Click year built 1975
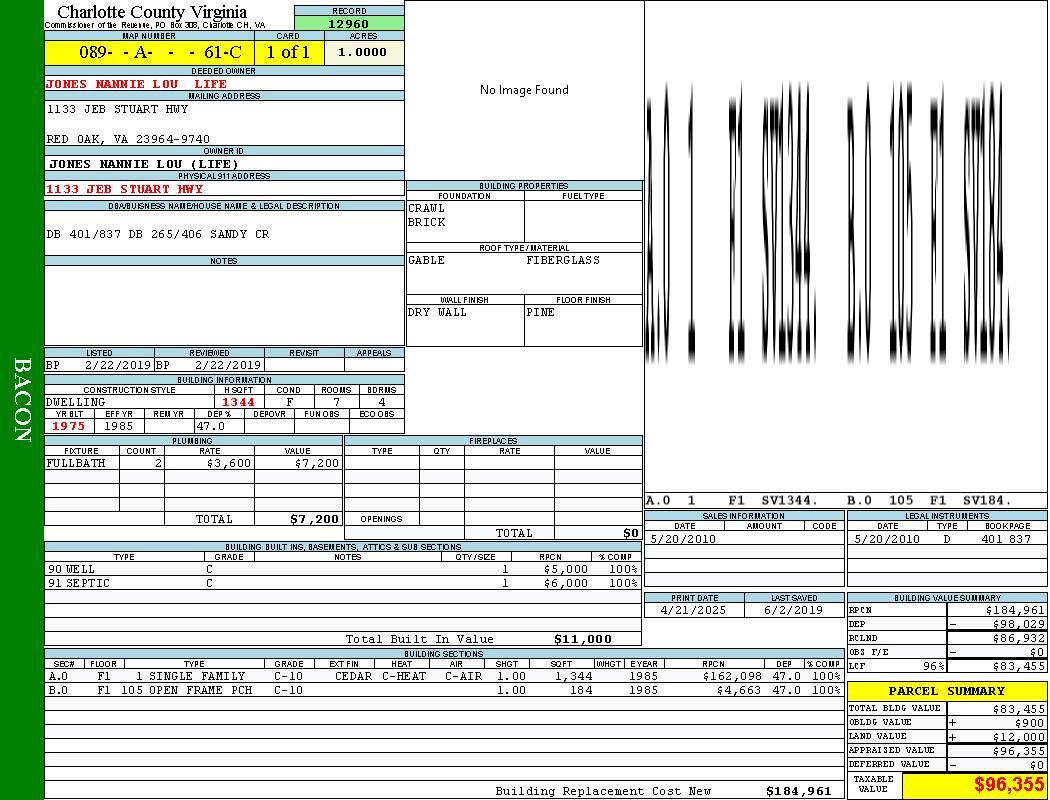 [69, 426]
